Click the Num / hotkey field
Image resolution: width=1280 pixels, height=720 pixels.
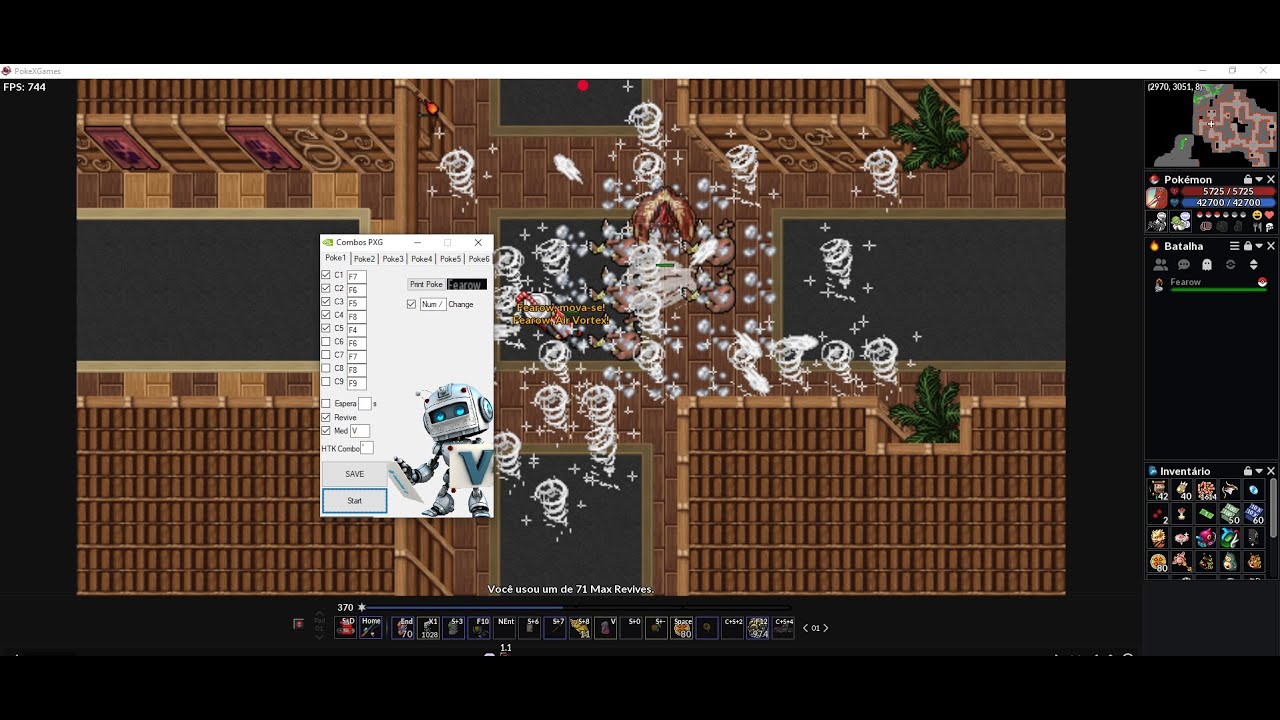pos(433,304)
